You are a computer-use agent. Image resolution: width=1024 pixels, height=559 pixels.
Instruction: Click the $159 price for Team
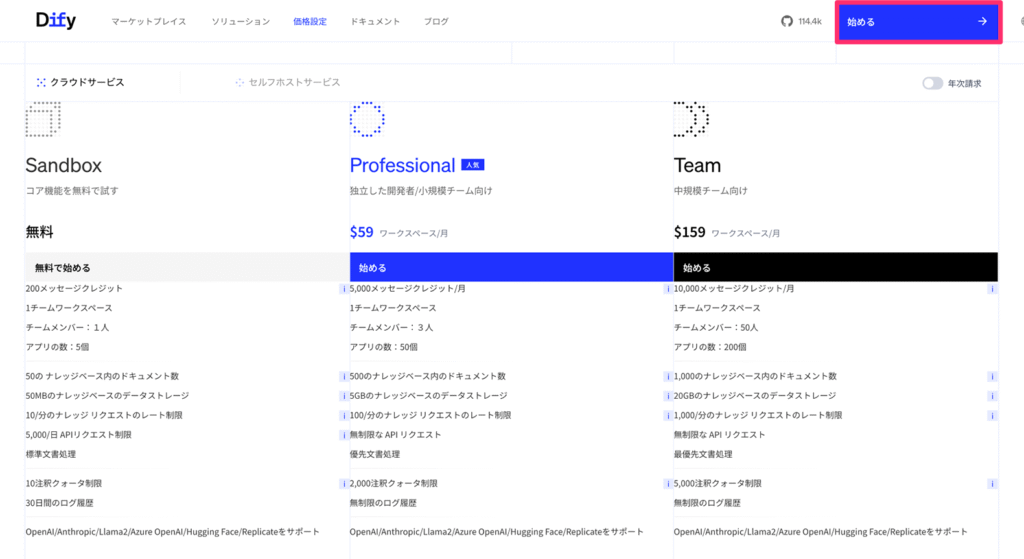[x=690, y=232]
